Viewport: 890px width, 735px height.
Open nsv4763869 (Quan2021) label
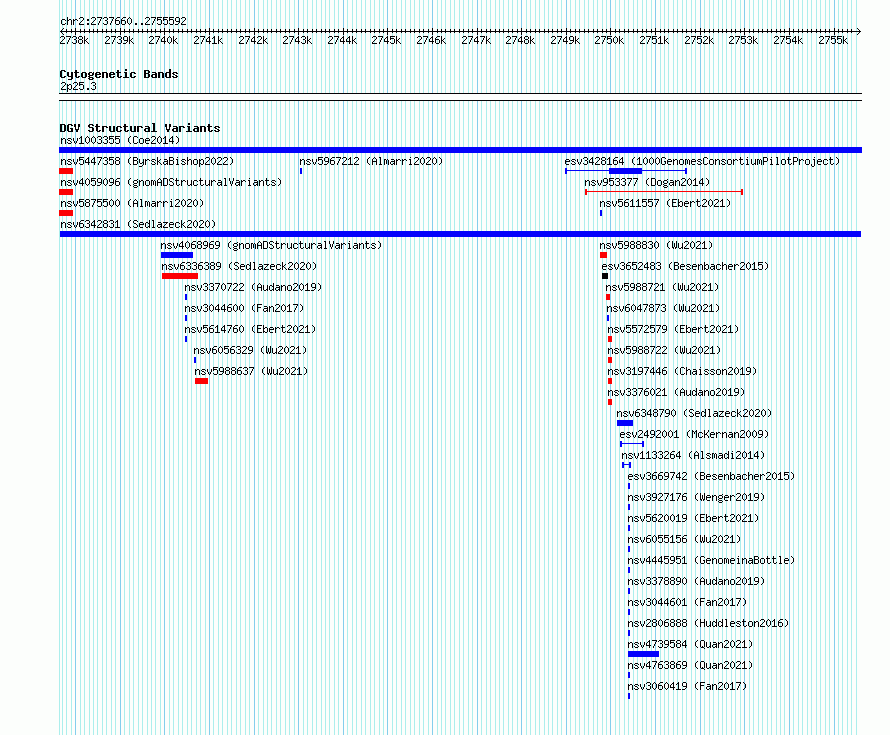(x=690, y=665)
